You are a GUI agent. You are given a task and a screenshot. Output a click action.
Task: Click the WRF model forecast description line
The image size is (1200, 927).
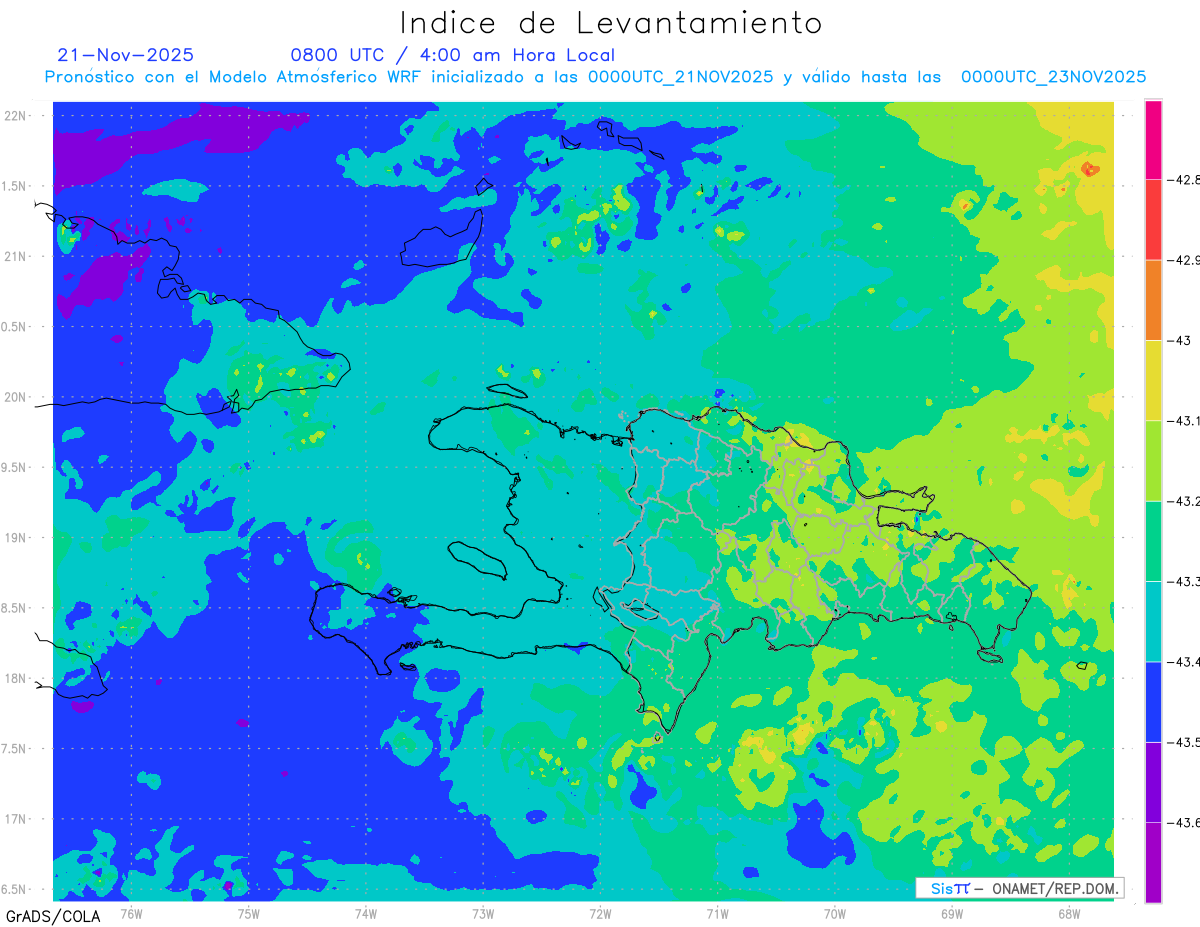pyautogui.click(x=596, y=77)
